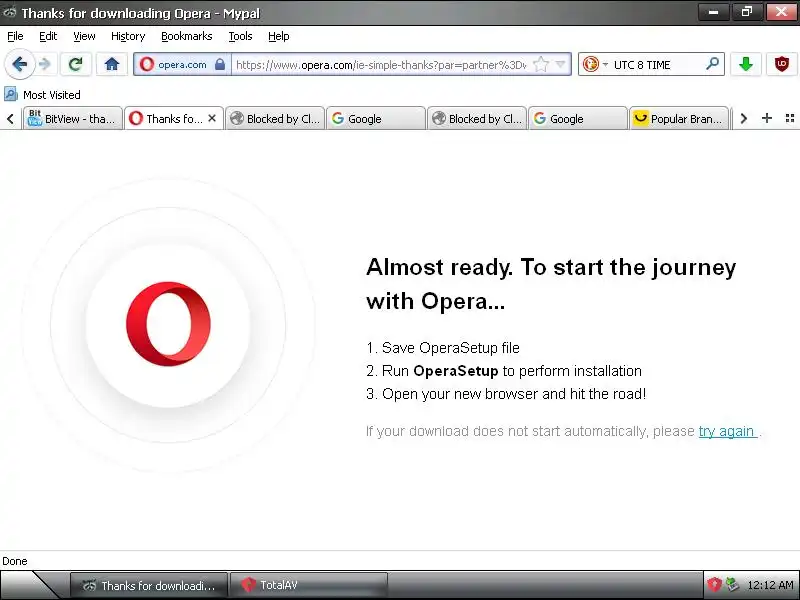Open the Help menu
The image size is (800, 600).
click(279, 36)
